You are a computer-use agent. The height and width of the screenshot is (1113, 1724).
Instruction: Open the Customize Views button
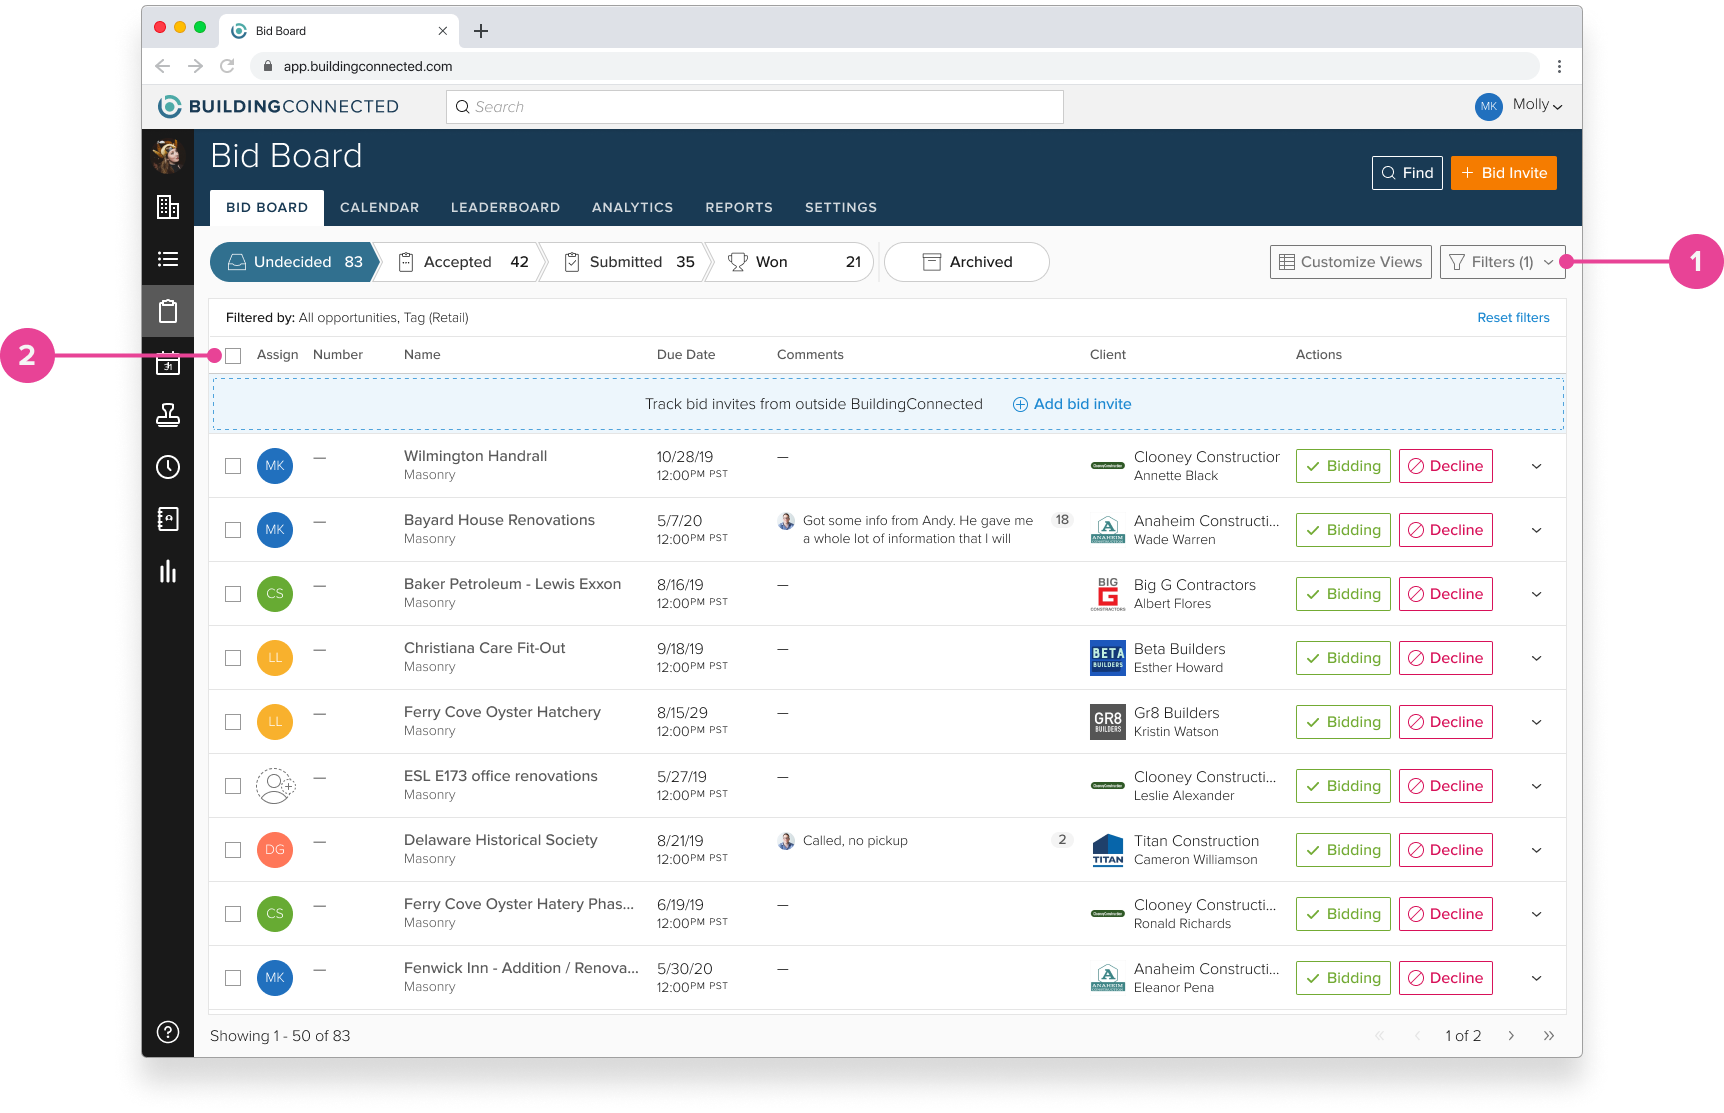tap(1351, 262)
